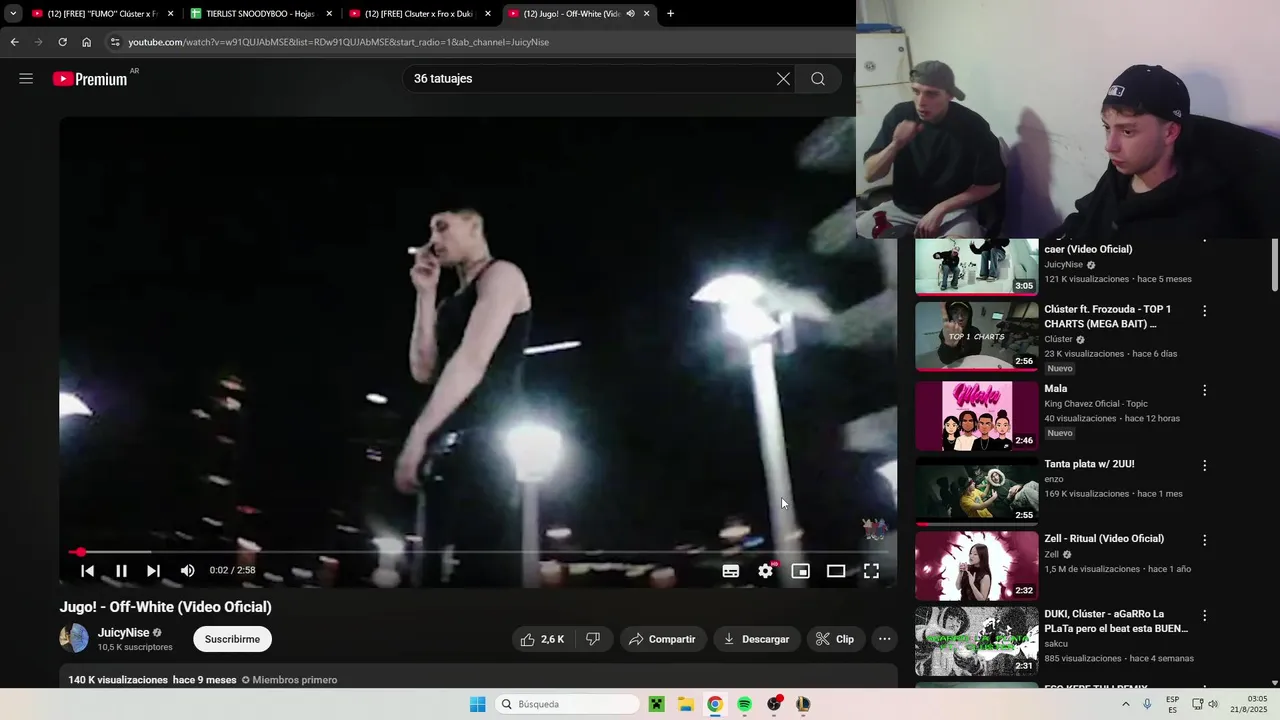Open the Windows Start menu
The image size is (1280, 720).
point(478,704)
